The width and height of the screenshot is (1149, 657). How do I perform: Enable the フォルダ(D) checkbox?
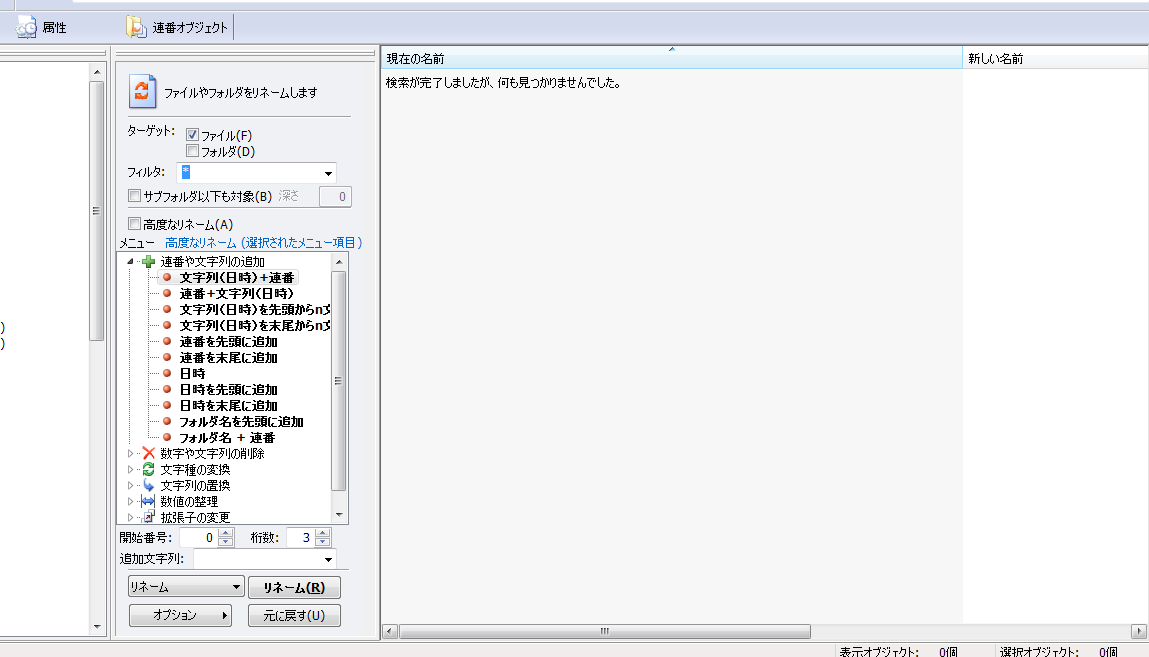coord(190,150)
